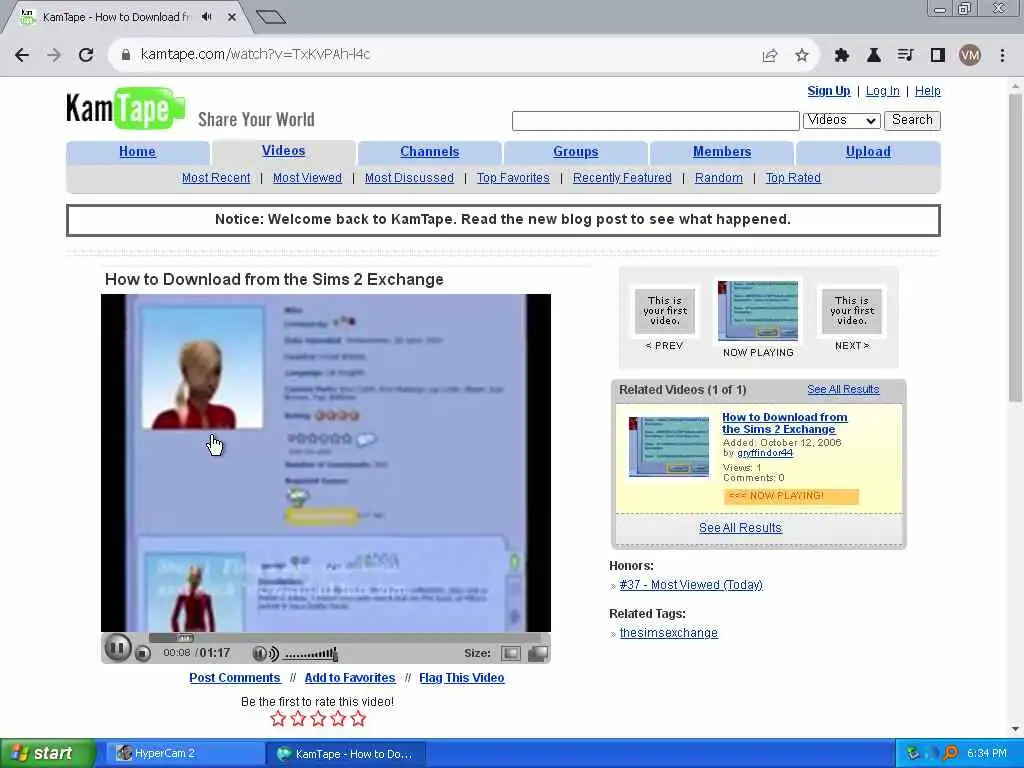Click the Post Comments link
1024x768 pixels.
pyautogui.click(x=234, y=678)
